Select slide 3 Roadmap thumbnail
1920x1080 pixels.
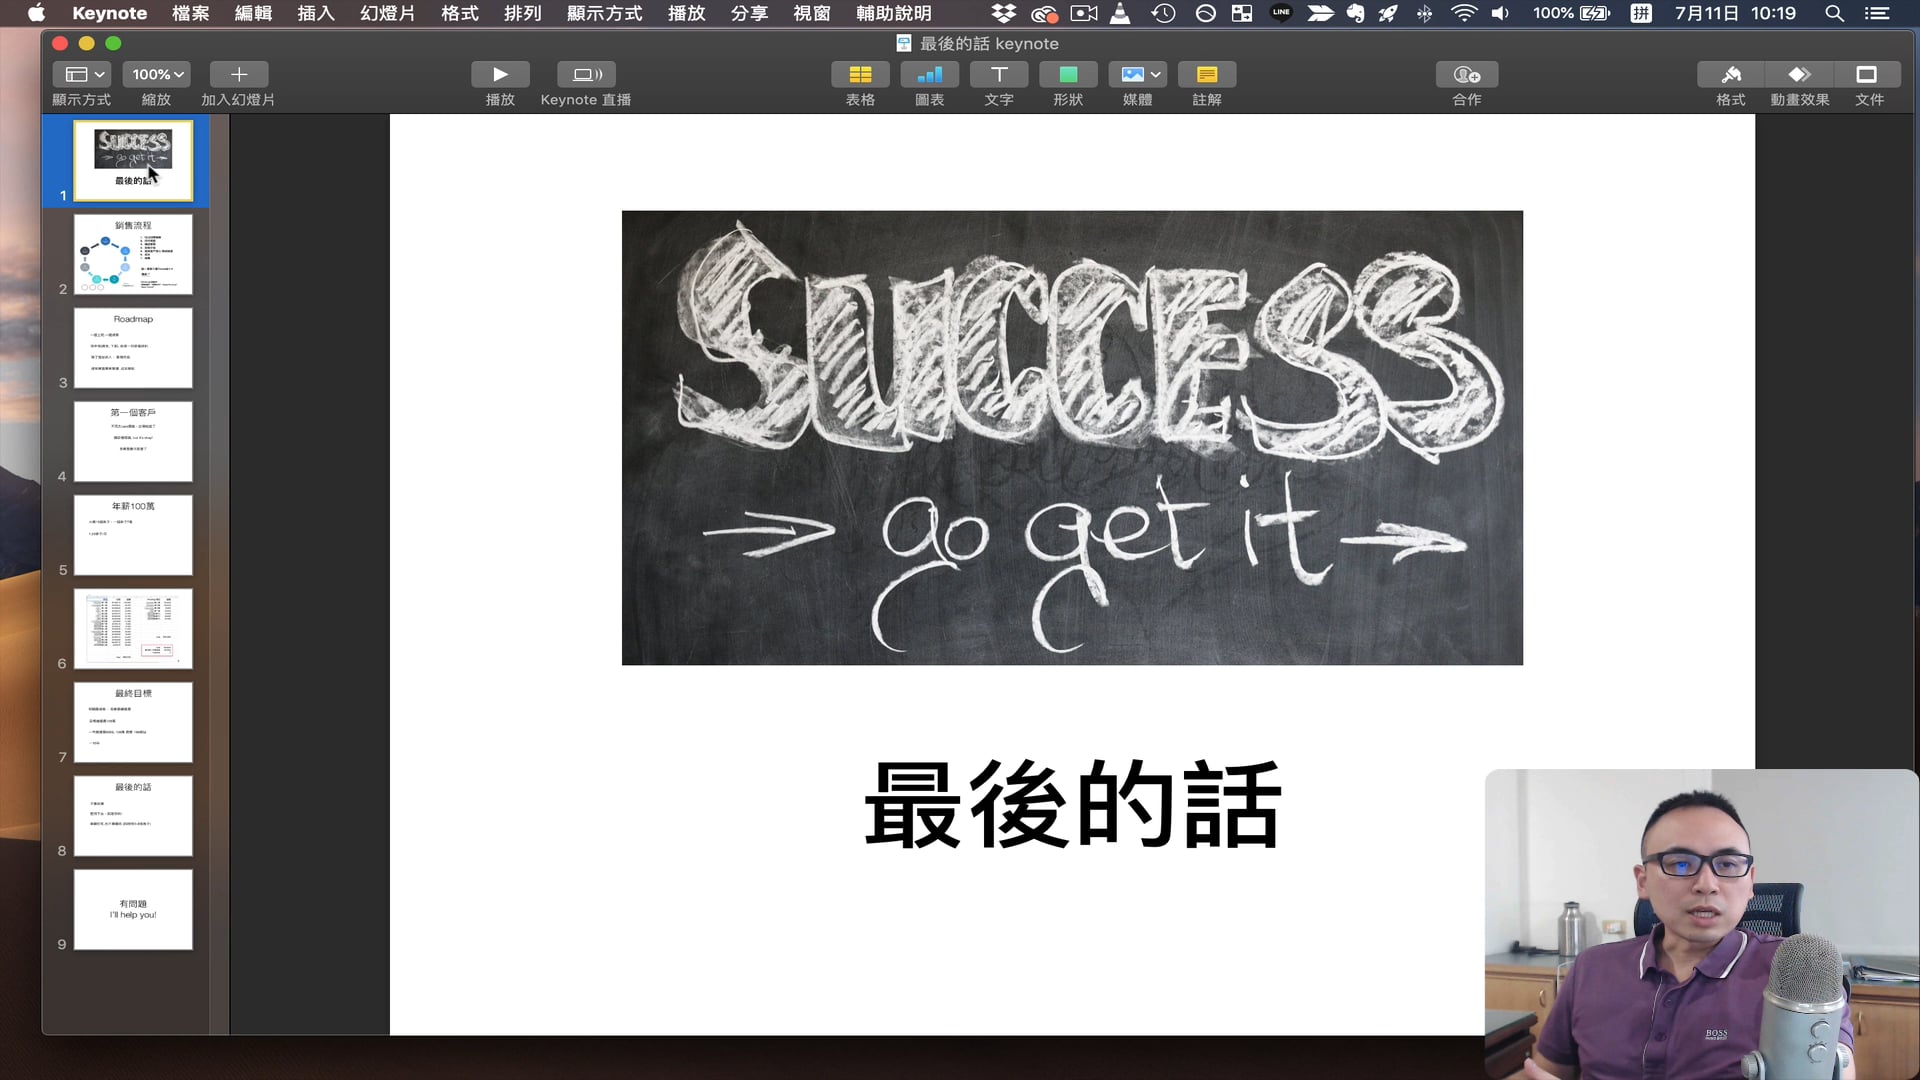coord(133,348)
